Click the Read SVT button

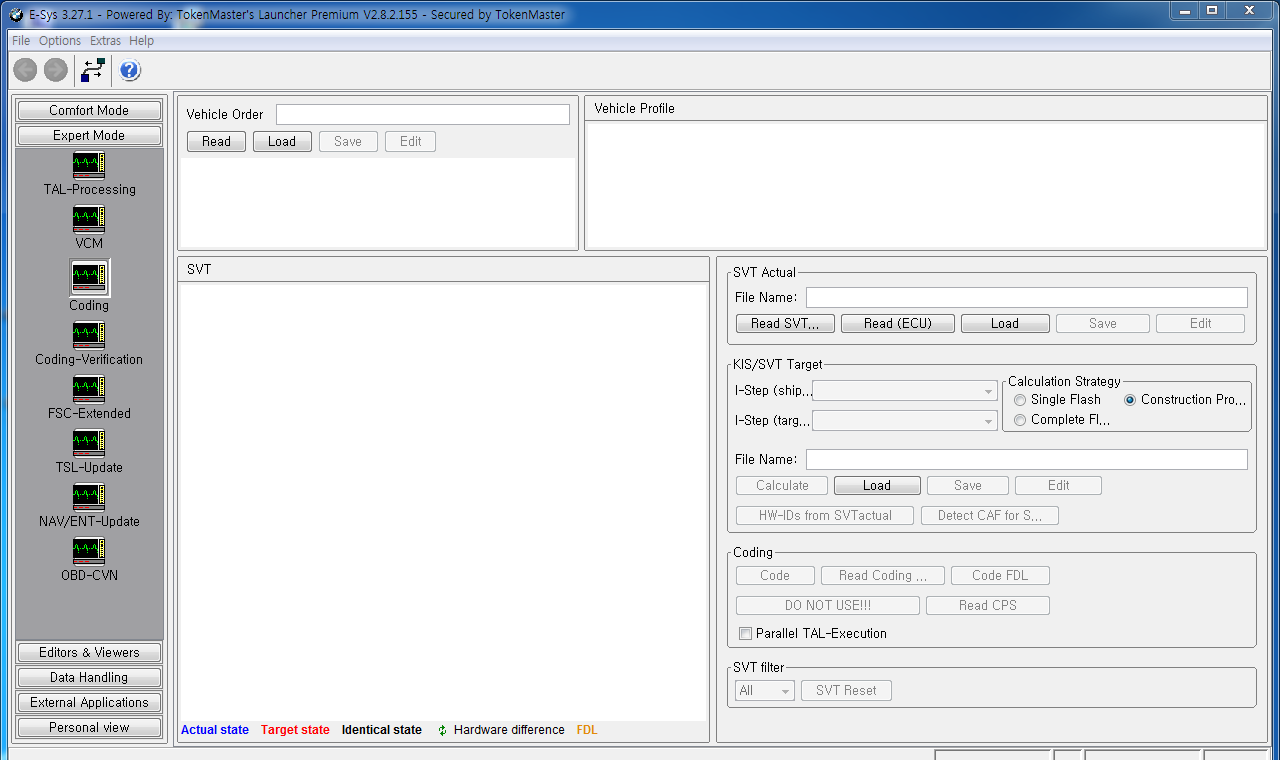[x=784, y=323]
